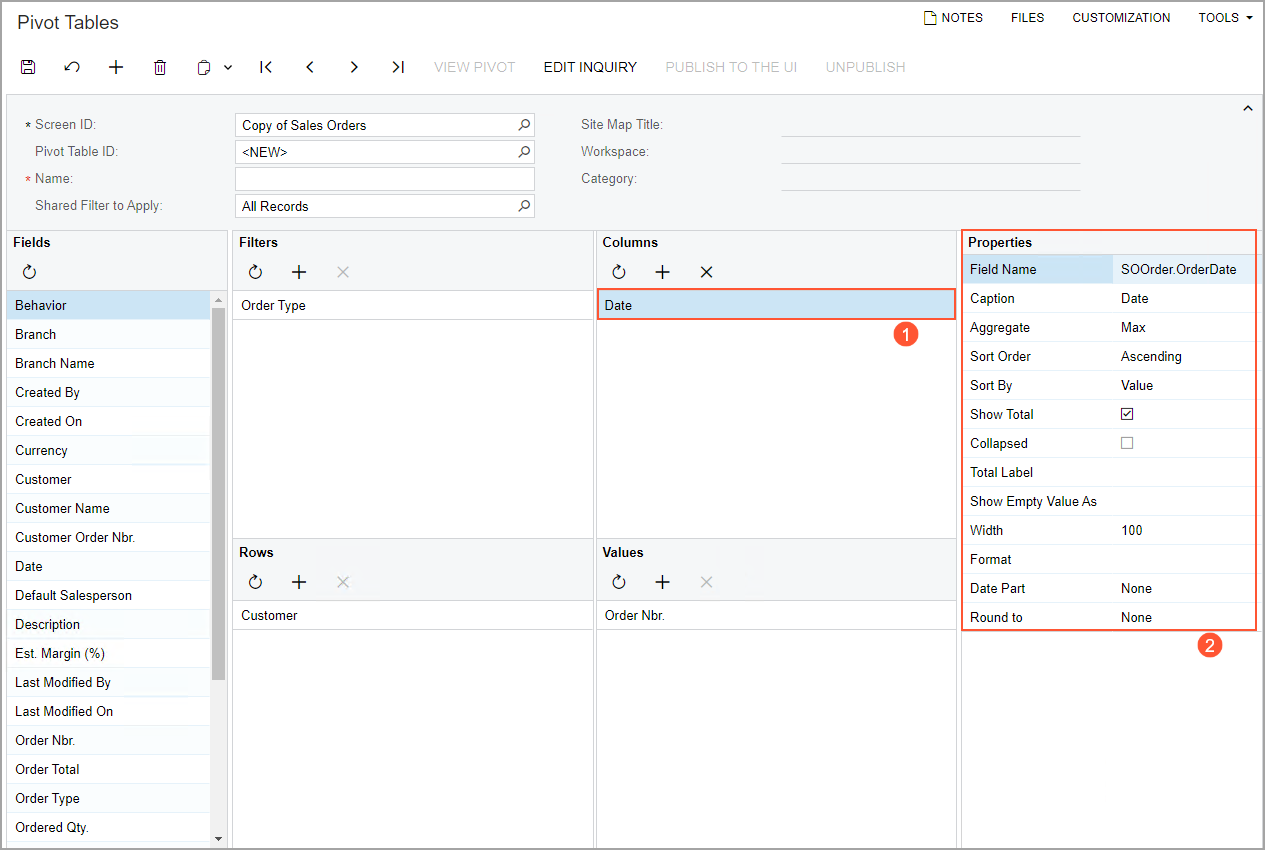Viewport: 1265px width, 850px height.
Task: Click the Edit Inquiry button
Action: pos(590,67)
